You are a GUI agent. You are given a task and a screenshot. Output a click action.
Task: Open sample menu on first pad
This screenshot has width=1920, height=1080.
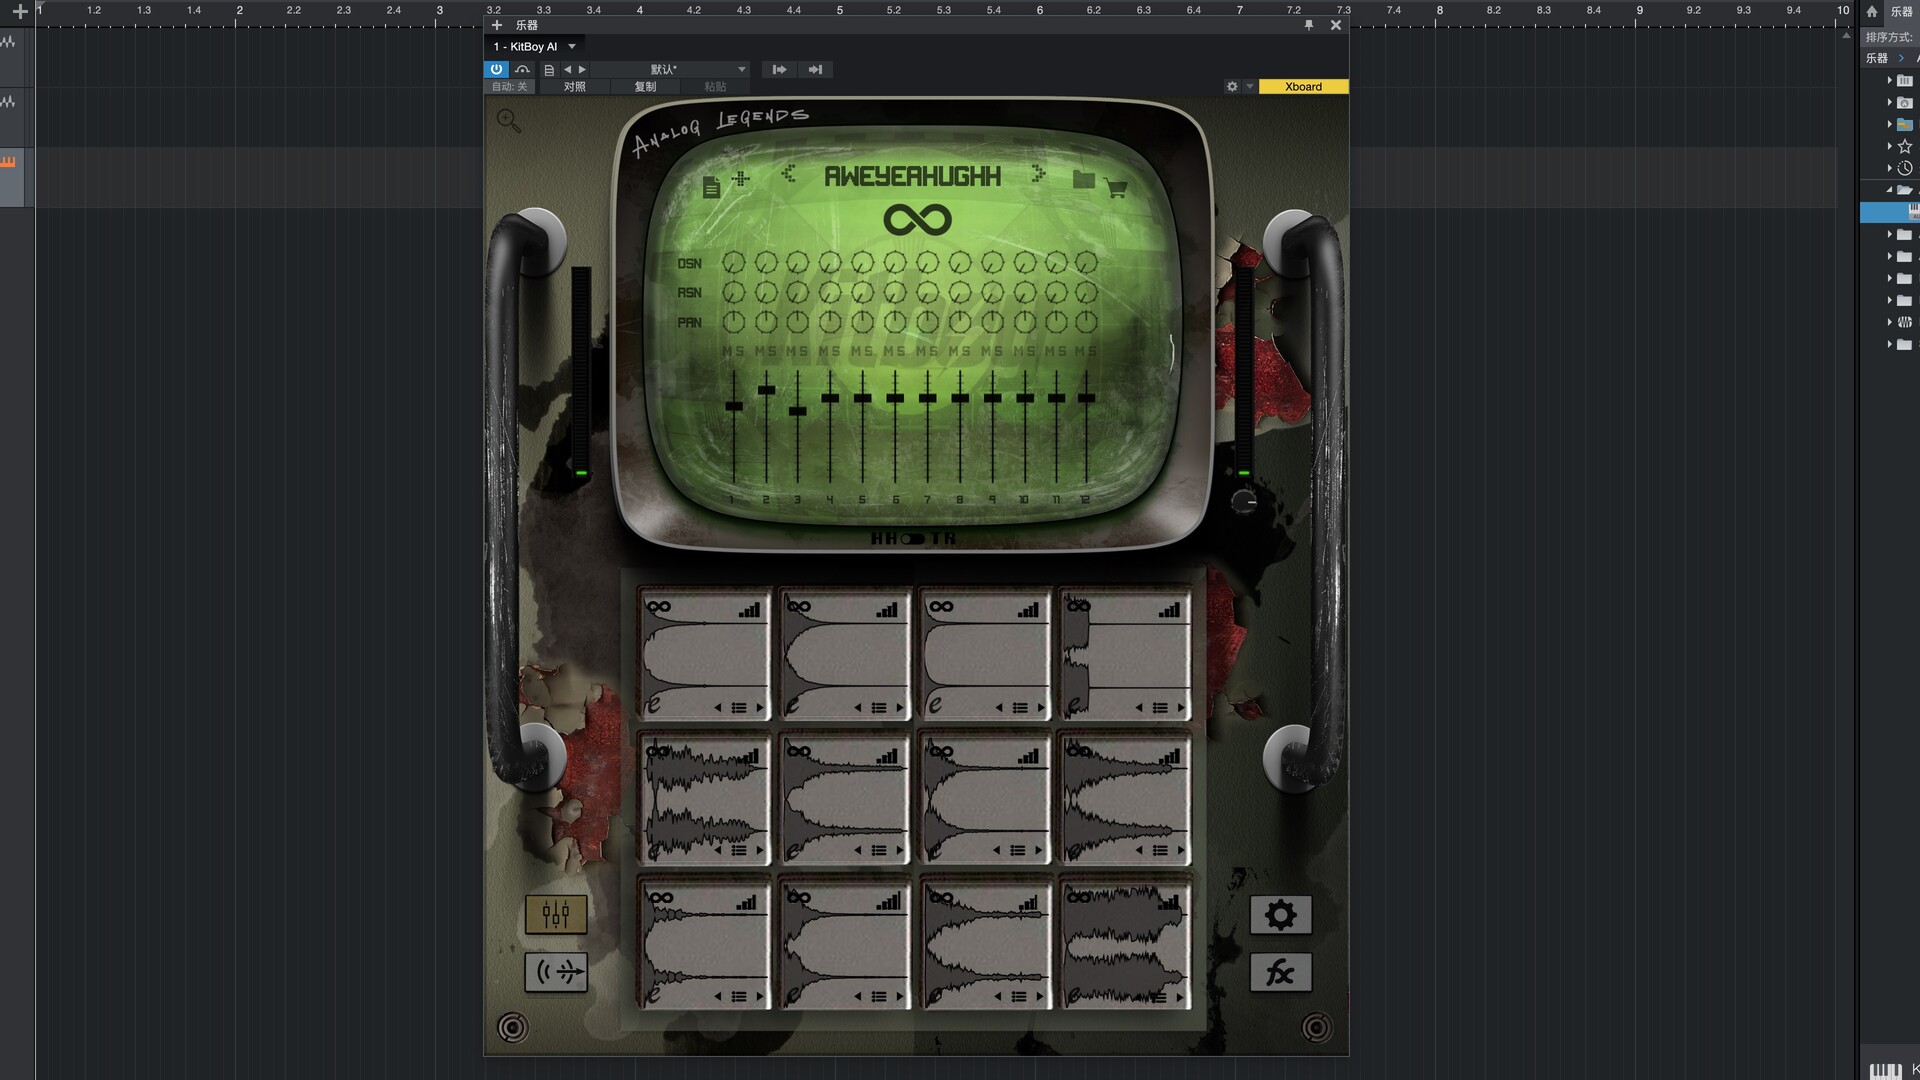coord(739,708)
